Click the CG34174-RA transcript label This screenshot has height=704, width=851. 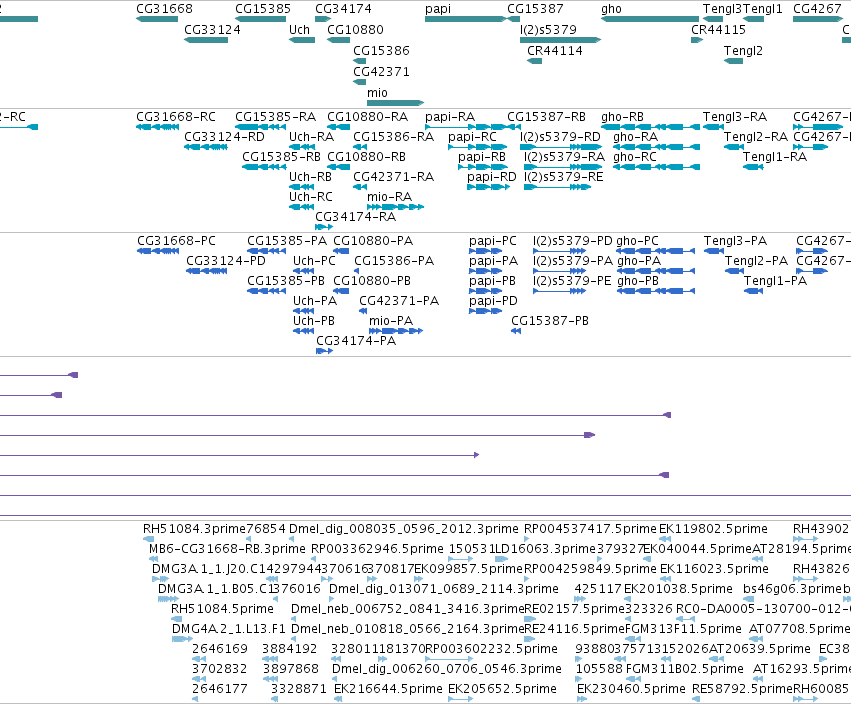tap(355, 217)
